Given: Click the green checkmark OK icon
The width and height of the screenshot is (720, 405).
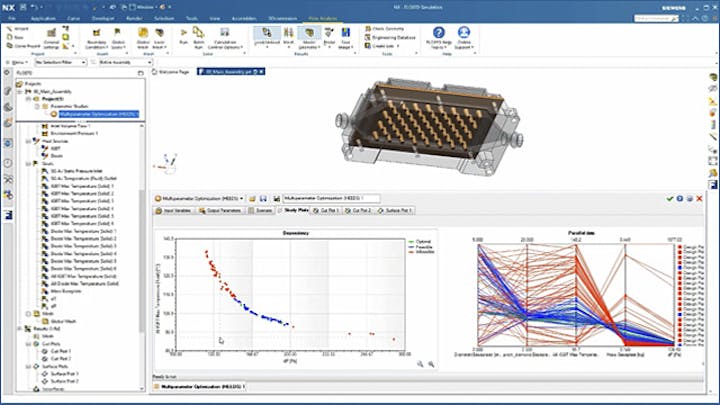Looking at the screenshot, I should [x=669, y=198].
